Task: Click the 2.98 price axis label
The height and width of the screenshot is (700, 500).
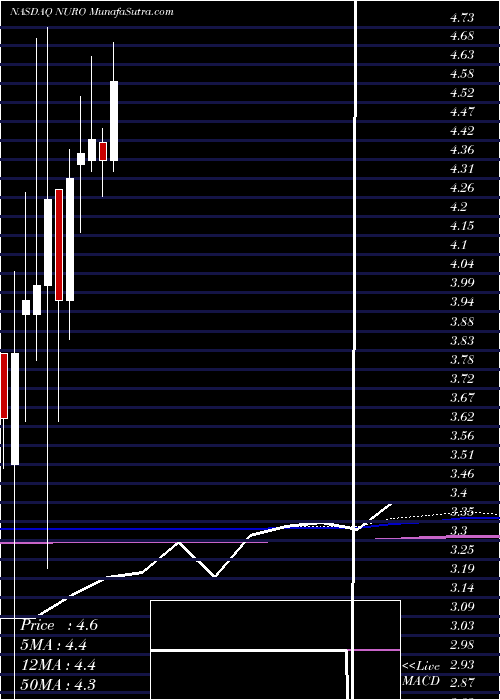Action: [x=462, y=645]
